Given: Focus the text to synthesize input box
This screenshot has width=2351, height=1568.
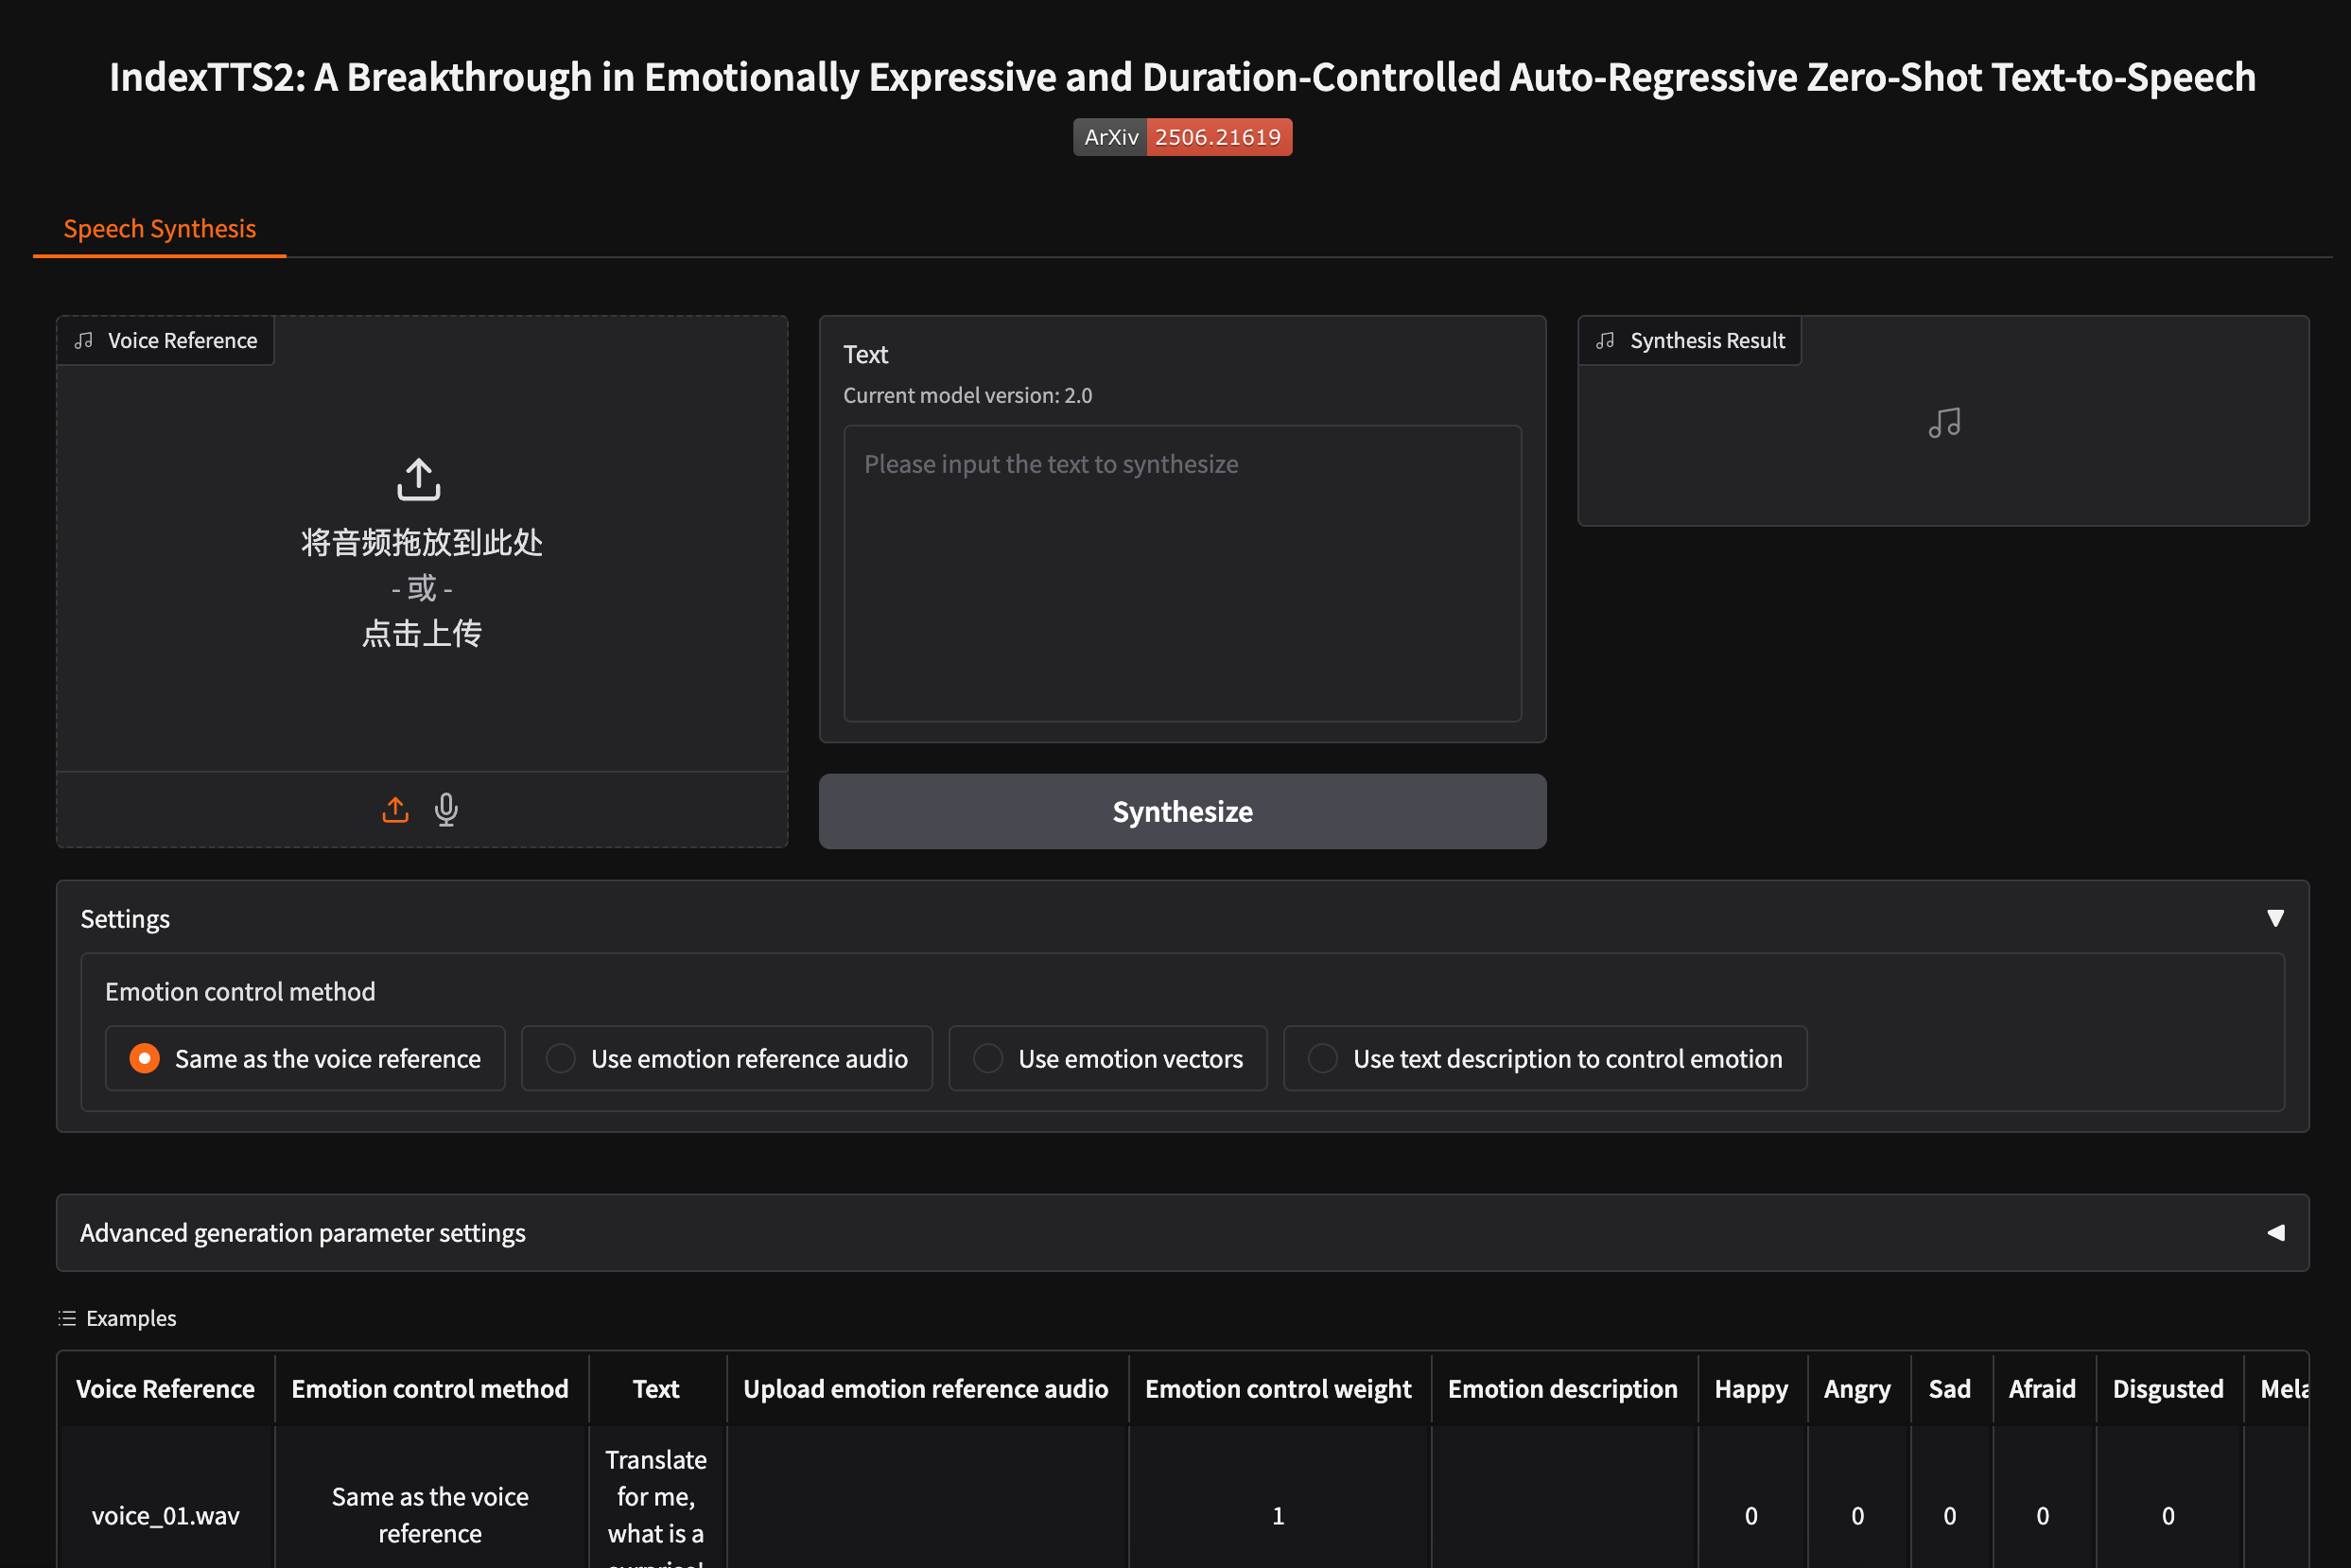Looking at the screenshot, I should pyautogui.click(x=1182, y=573).
